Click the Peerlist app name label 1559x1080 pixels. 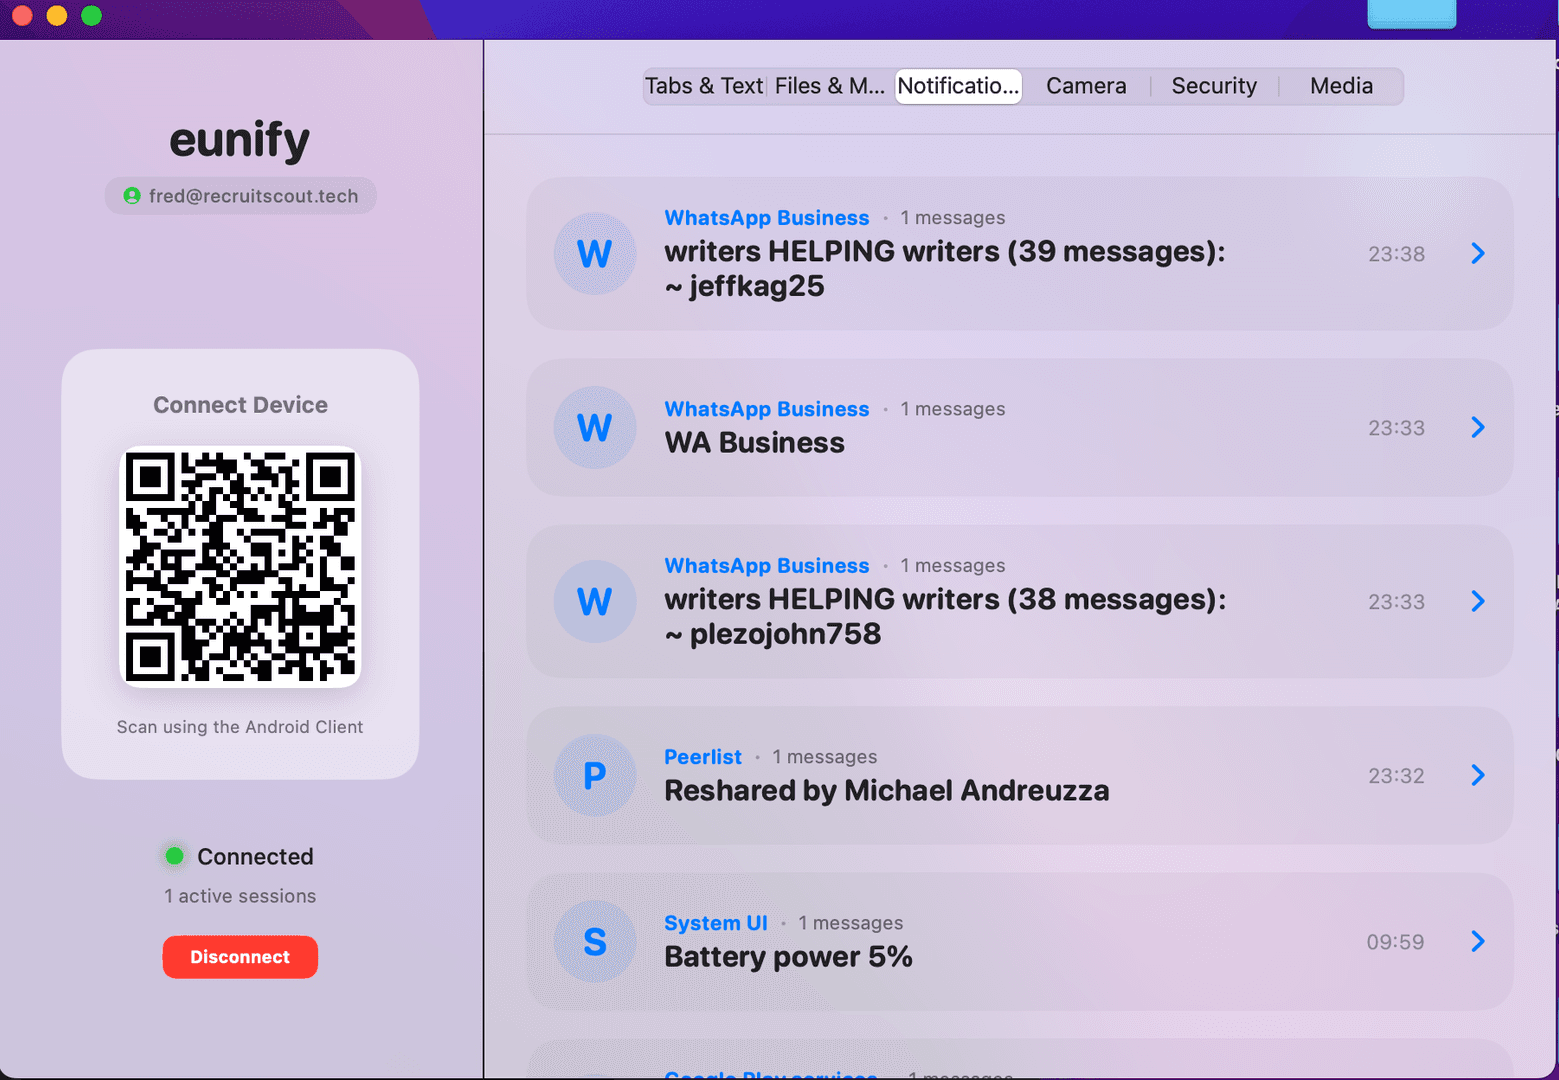pos(703,757)
